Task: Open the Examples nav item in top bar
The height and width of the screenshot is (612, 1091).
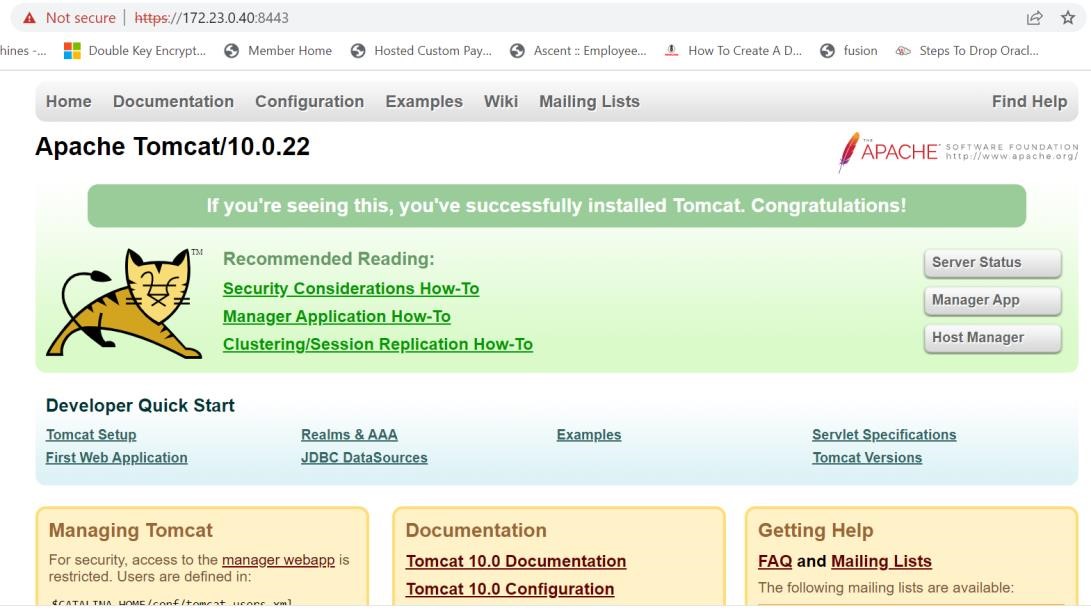Action: pos(424,102)
